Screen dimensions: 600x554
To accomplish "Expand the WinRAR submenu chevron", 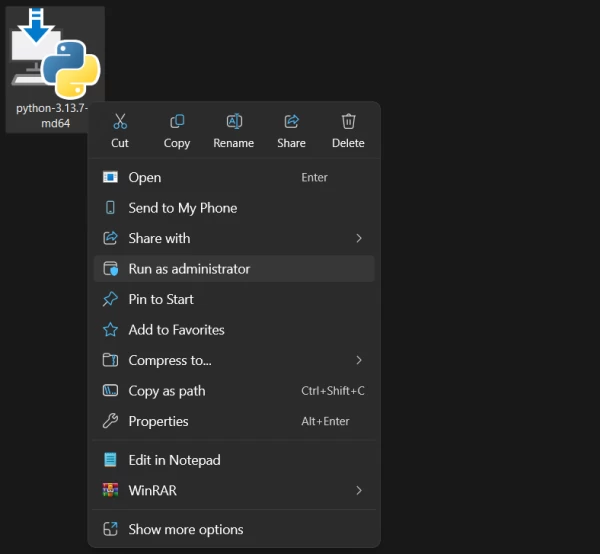I will [359, 491].
